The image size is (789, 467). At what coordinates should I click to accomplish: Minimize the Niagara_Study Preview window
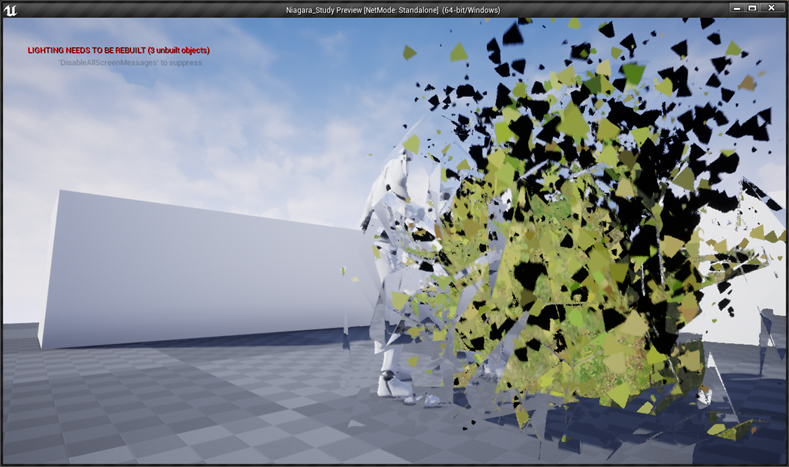[x=738, y=8]
